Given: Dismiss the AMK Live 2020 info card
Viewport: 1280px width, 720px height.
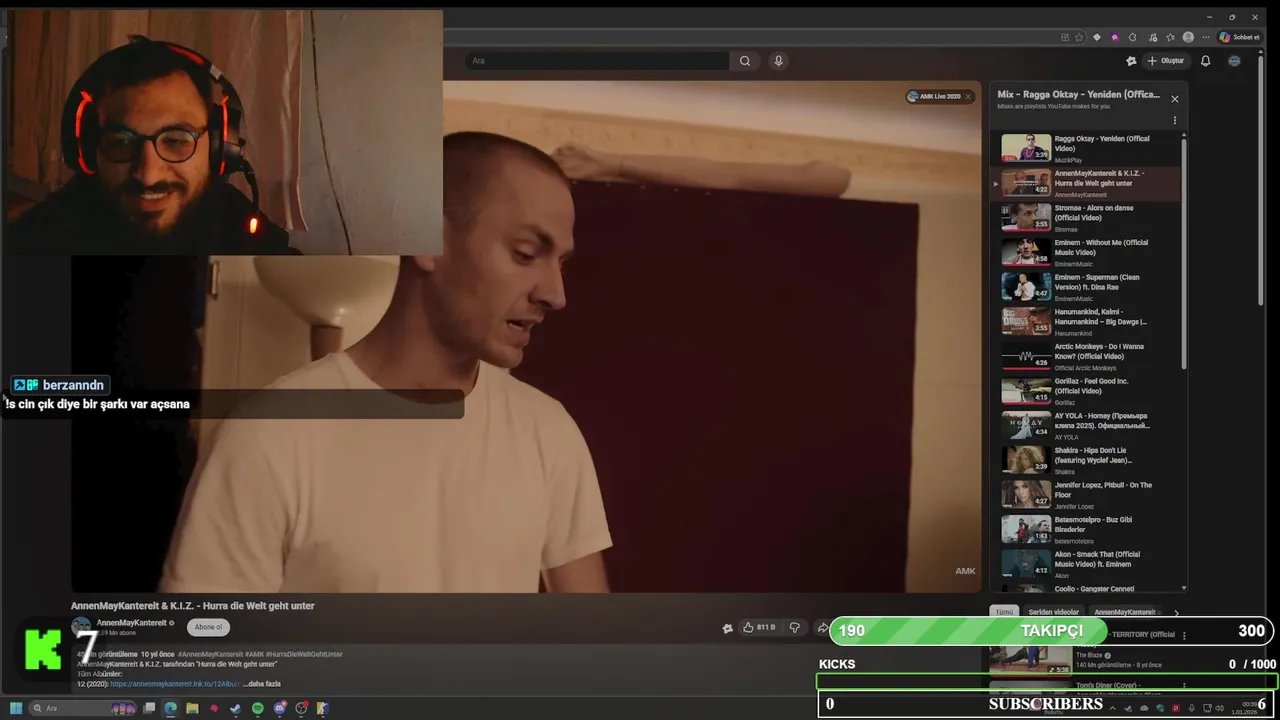Looking at the screenshot, I should (x=968, y=97).
